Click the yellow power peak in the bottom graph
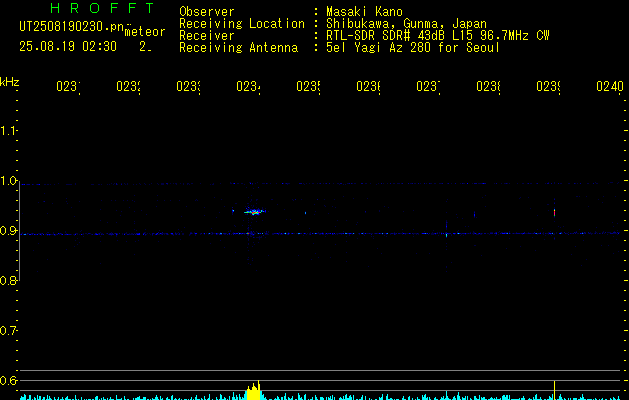This screenshot has height=400, width=629. 253,390
